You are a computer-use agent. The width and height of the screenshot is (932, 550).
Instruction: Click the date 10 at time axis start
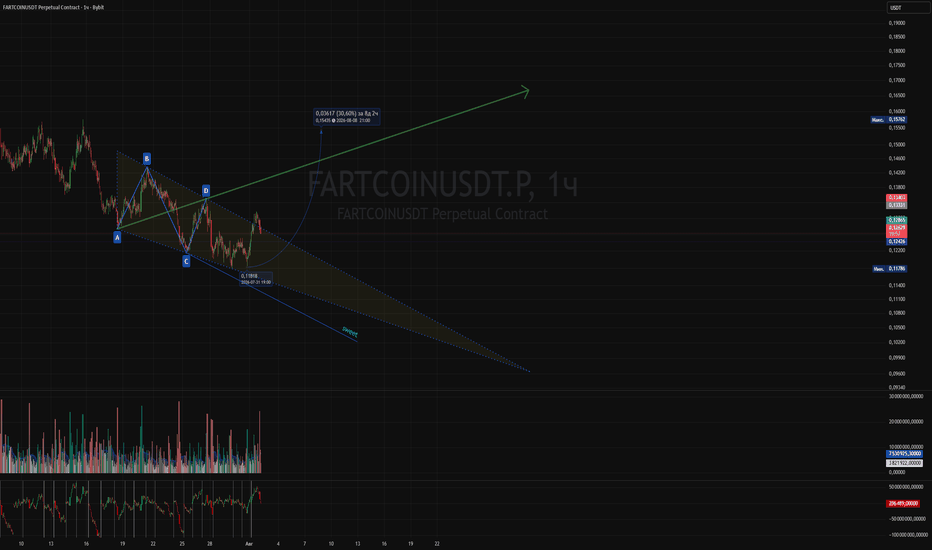pos(21,543)
